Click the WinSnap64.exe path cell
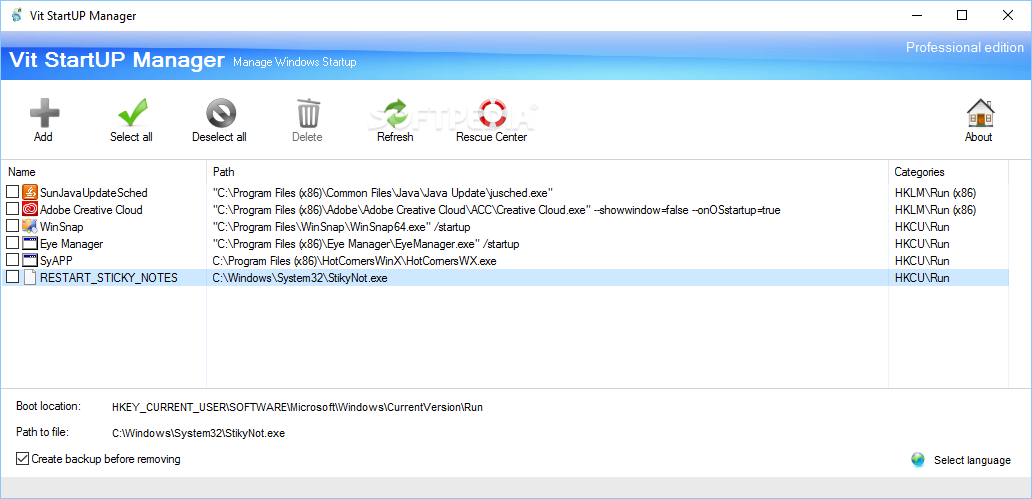1032x499 pixels. [x=341, y=227]
